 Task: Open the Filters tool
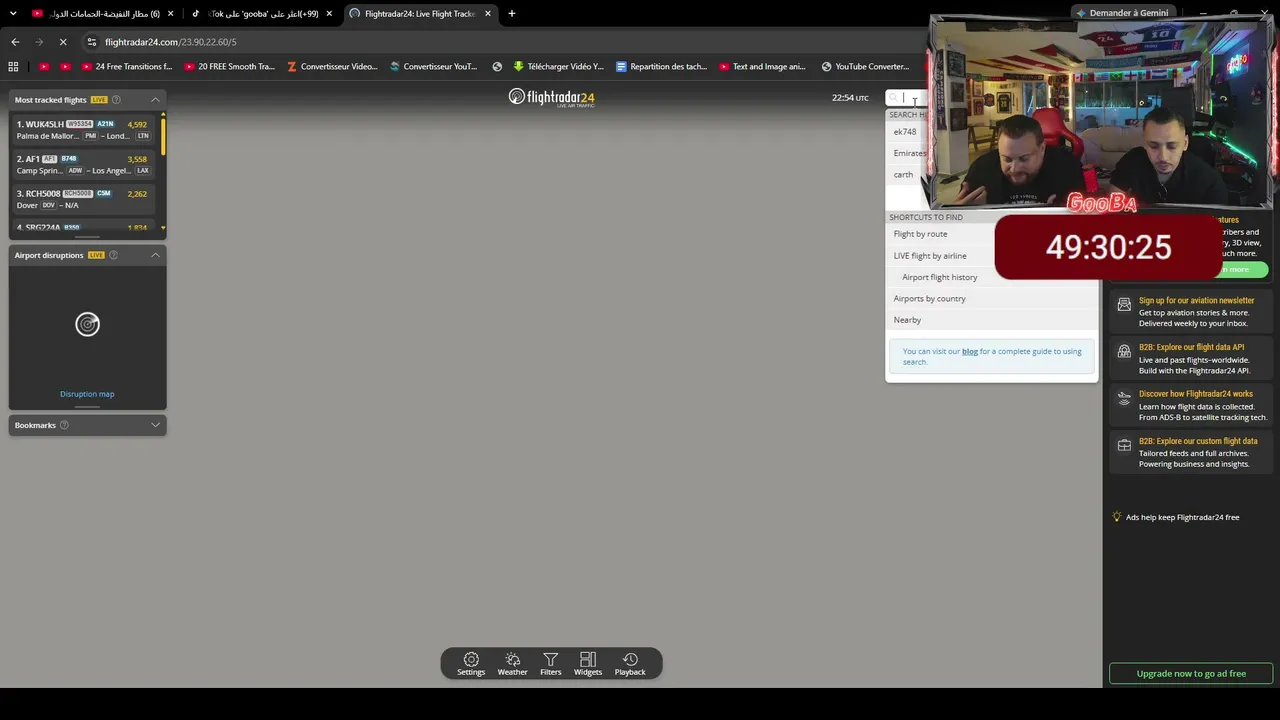tap(551, 664)
